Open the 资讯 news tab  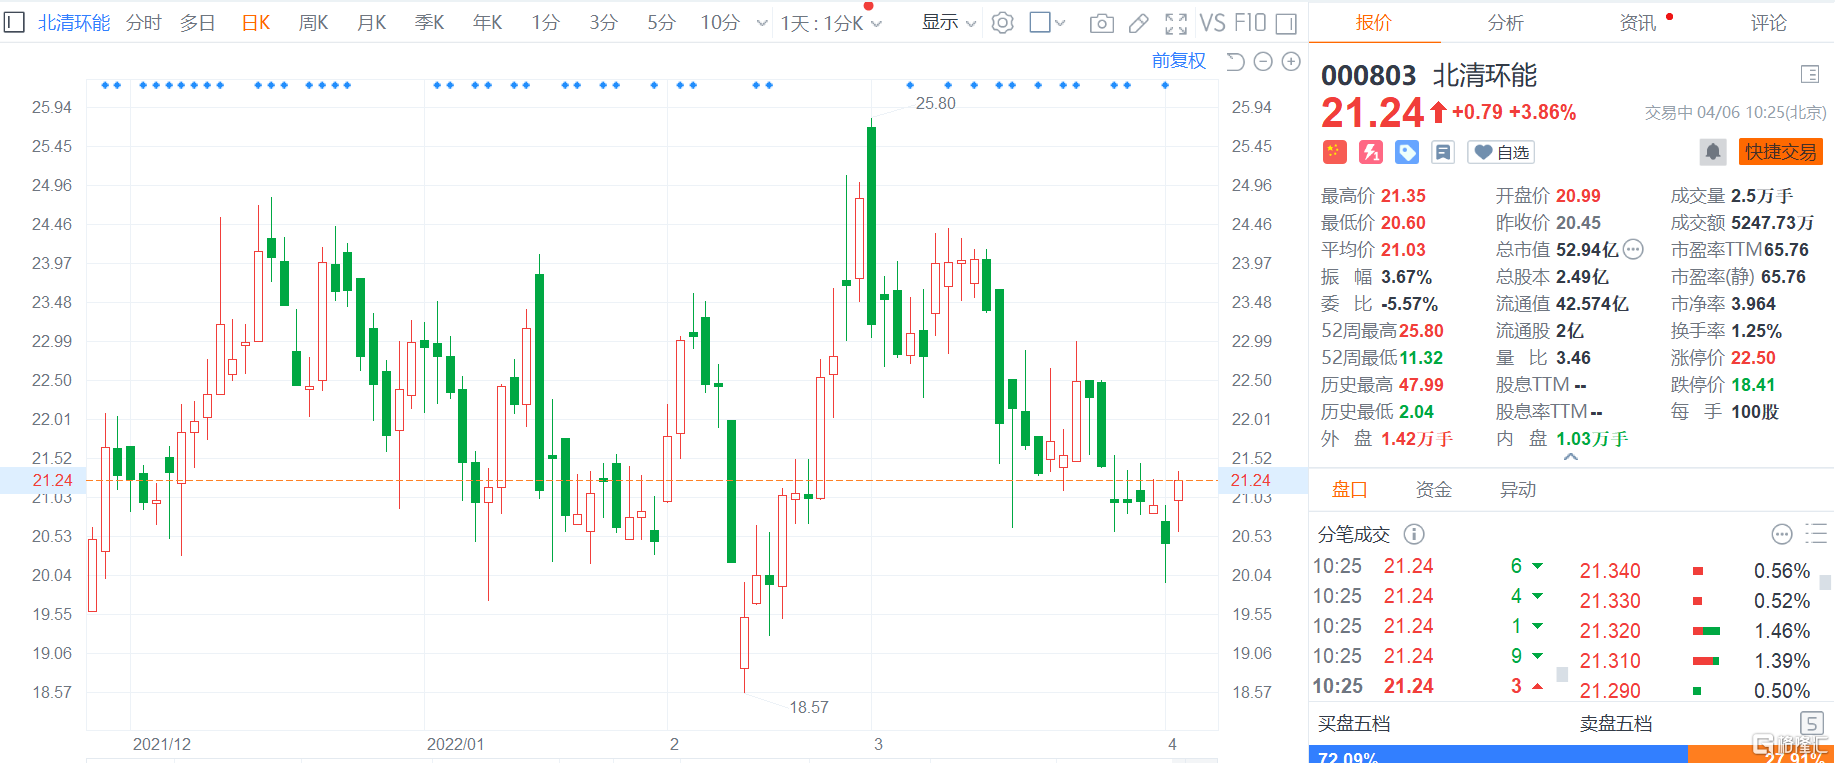[1637, 23]
